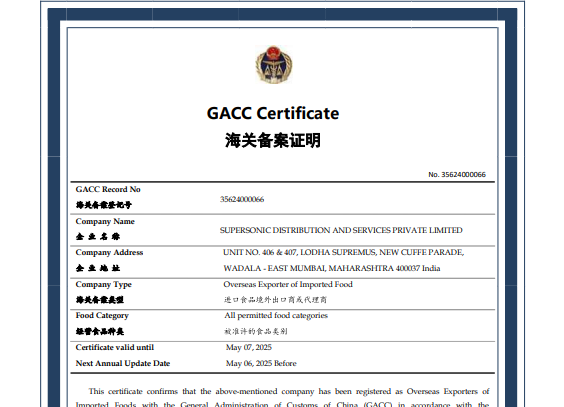Click the certificate number 'No. 35624000066'

point(457,175)
